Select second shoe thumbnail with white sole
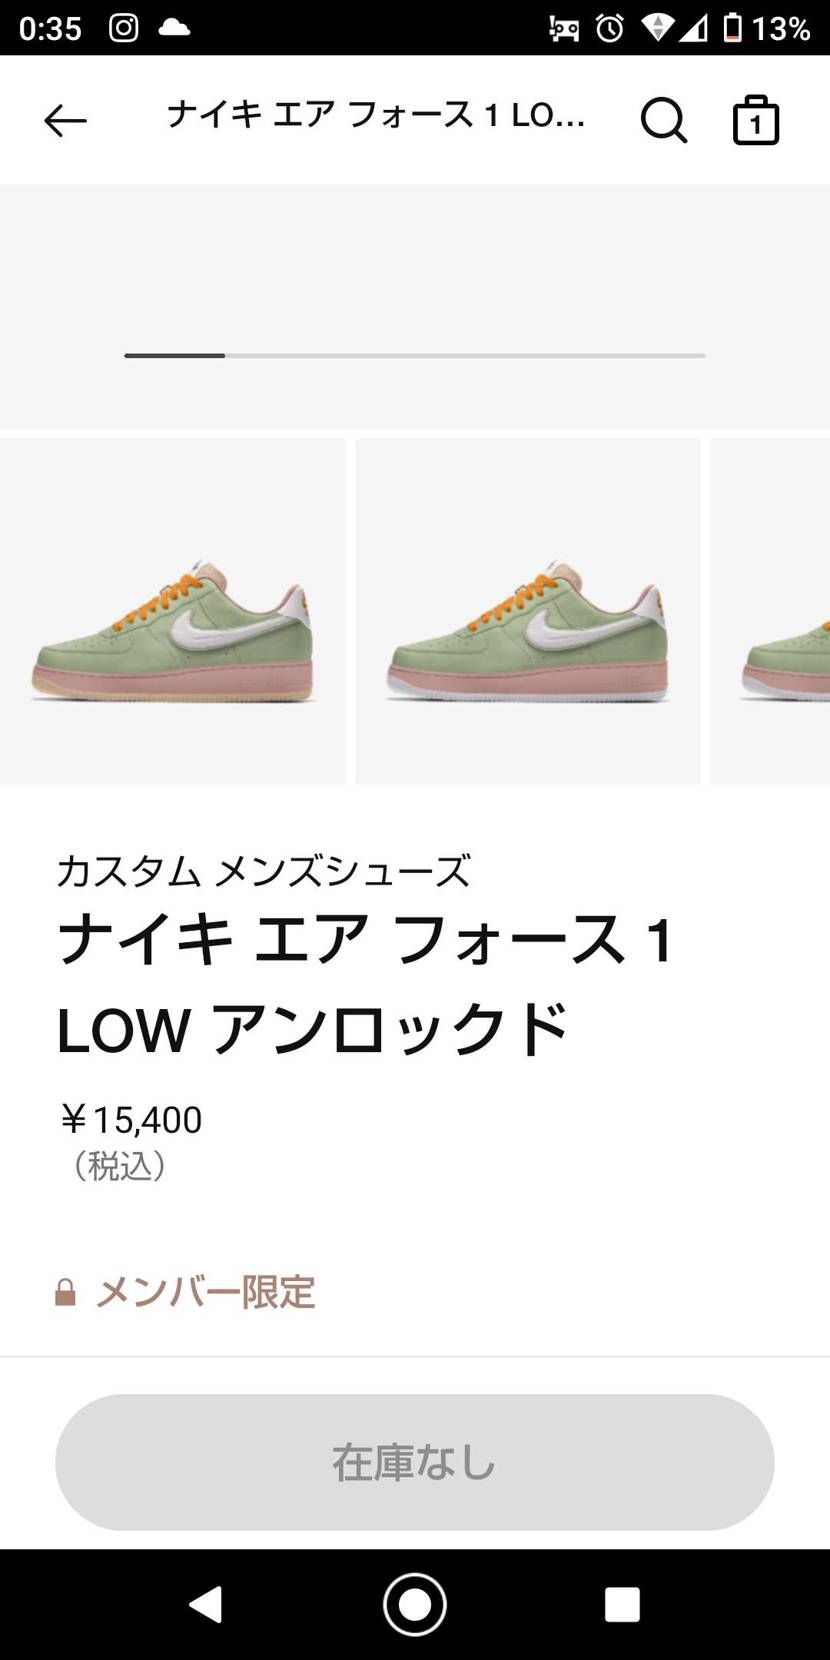This screenshot has width=830, height=1660. [528, 612]
